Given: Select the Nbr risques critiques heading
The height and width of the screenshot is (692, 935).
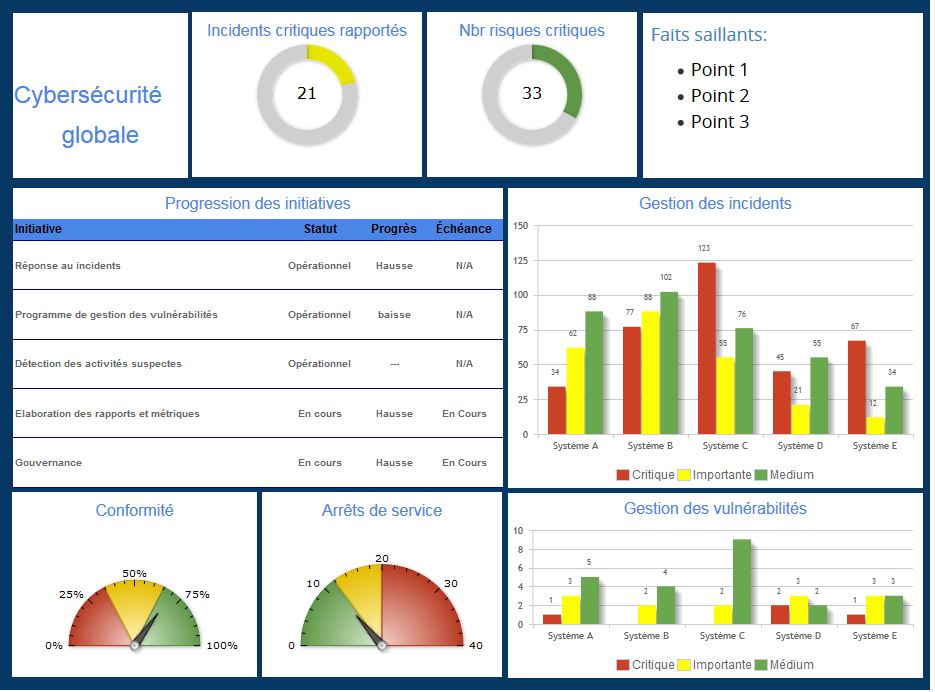Looking at the screenshot, I should pyautogui.click(x=532, y=30).
